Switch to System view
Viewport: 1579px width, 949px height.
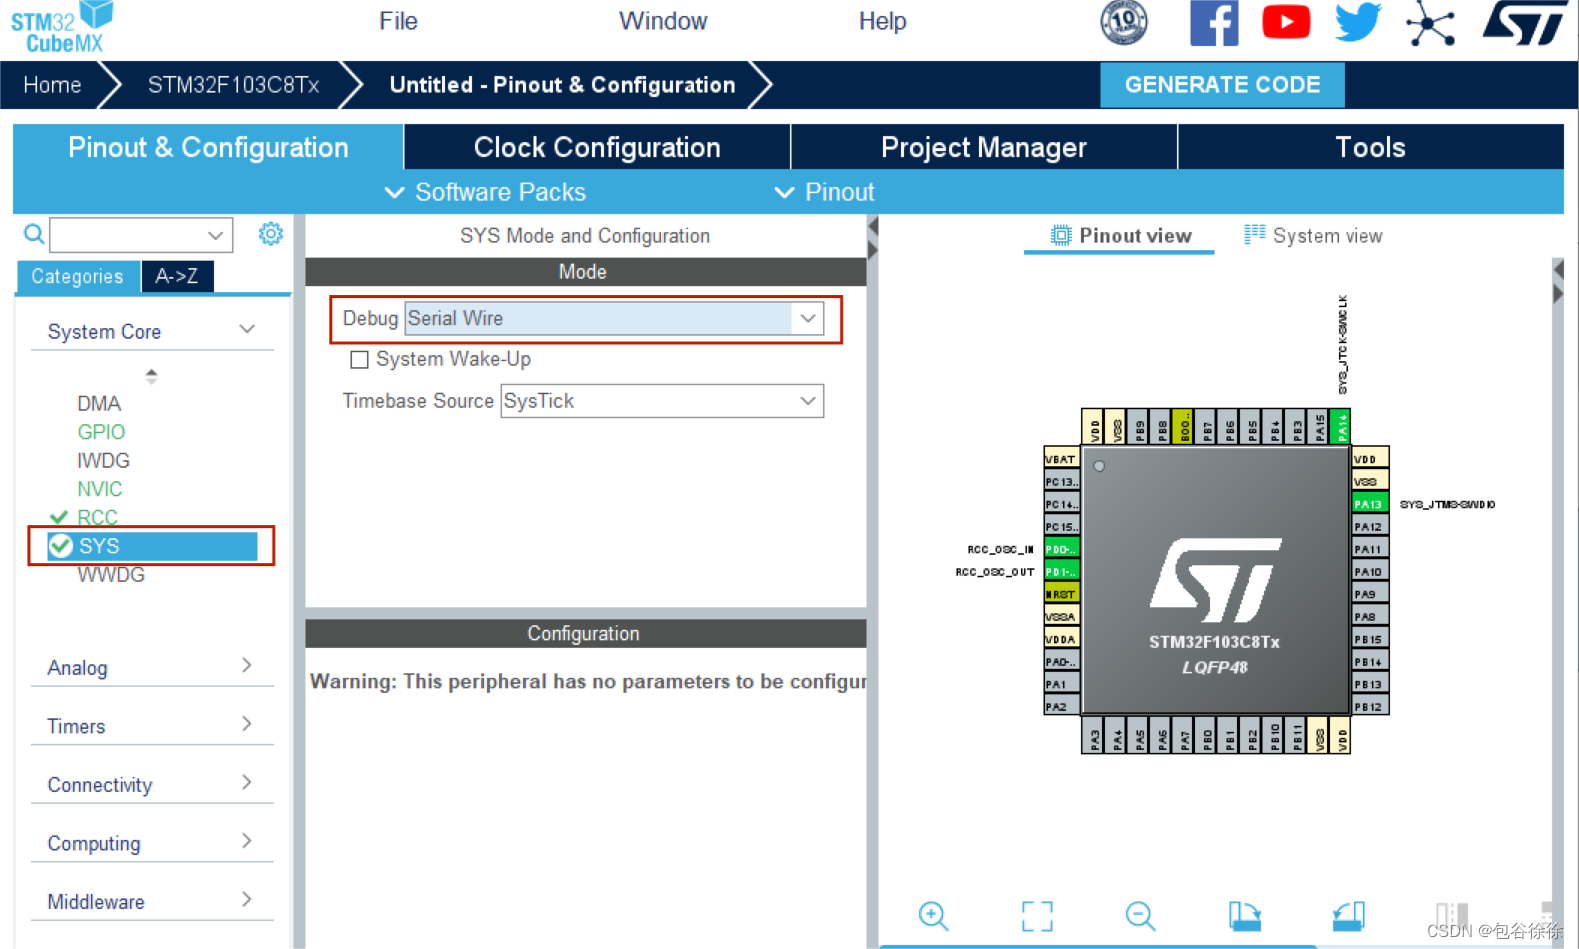point(1313,236)
